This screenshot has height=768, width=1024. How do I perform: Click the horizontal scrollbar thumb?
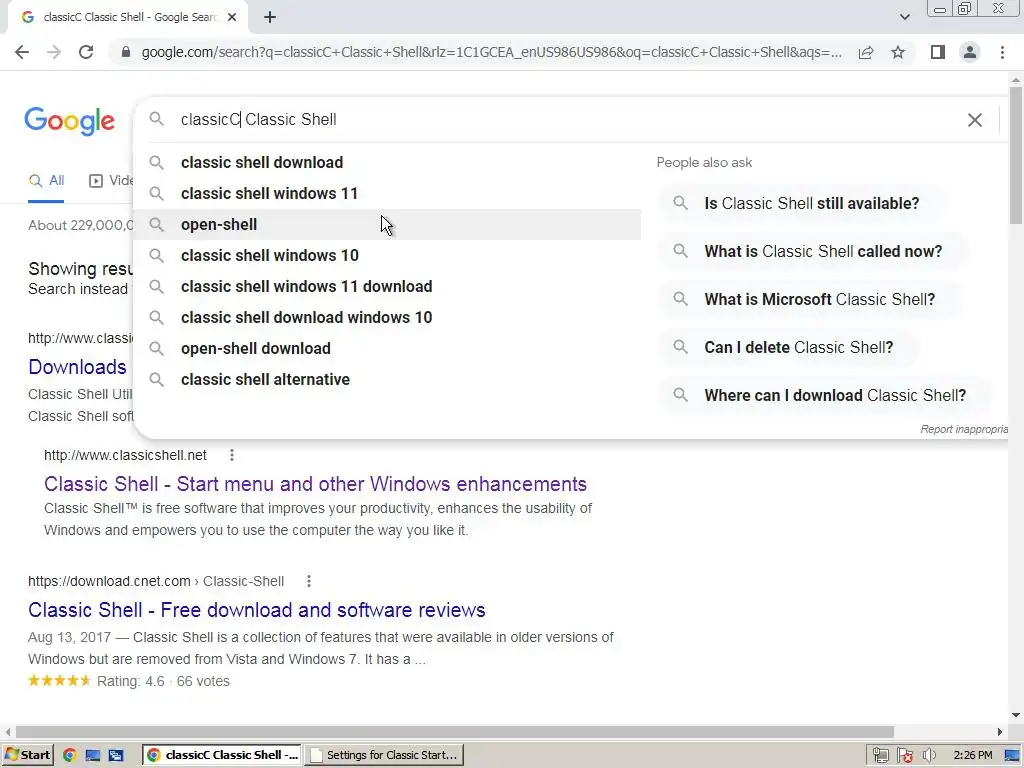[454, 732]
